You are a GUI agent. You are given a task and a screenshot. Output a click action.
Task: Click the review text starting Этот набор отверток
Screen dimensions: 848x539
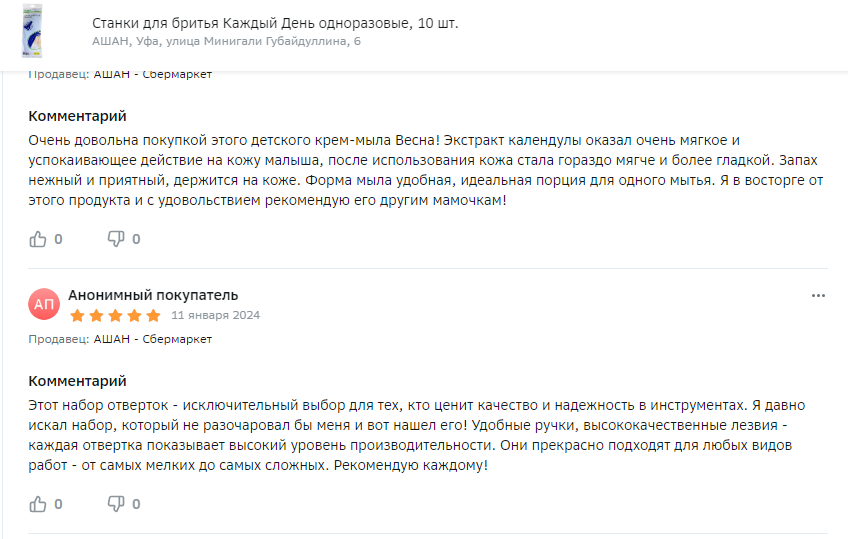pos(417,435)
